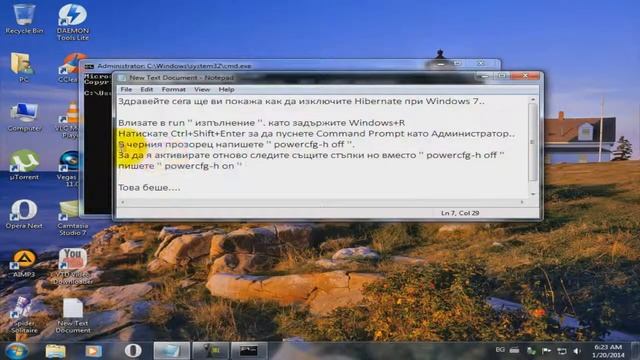Select New Text Document file on desktop
The width and height of the screenshot is (640, 360).
pos(73,315)
